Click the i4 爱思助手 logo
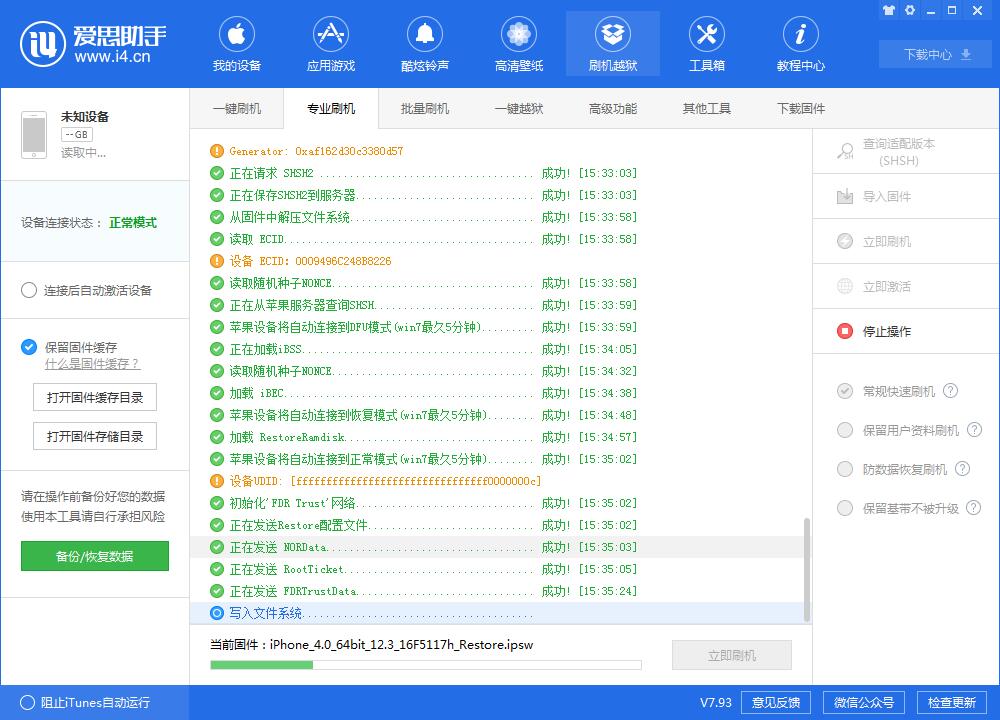 pyautogui.click(x=93, y=43)
